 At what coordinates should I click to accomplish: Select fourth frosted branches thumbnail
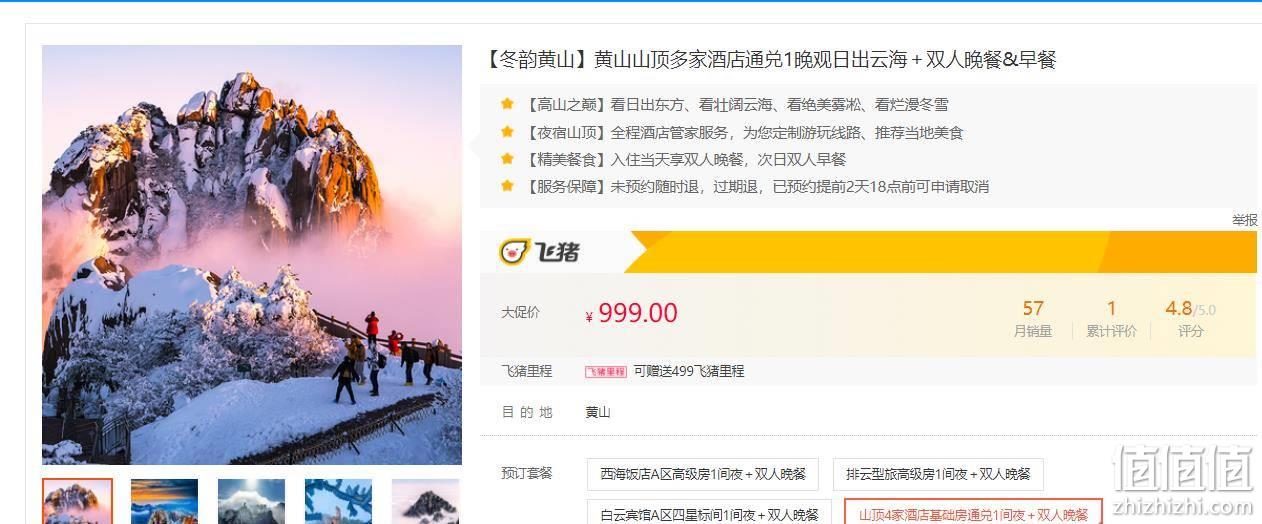click(x=338, y=501)
